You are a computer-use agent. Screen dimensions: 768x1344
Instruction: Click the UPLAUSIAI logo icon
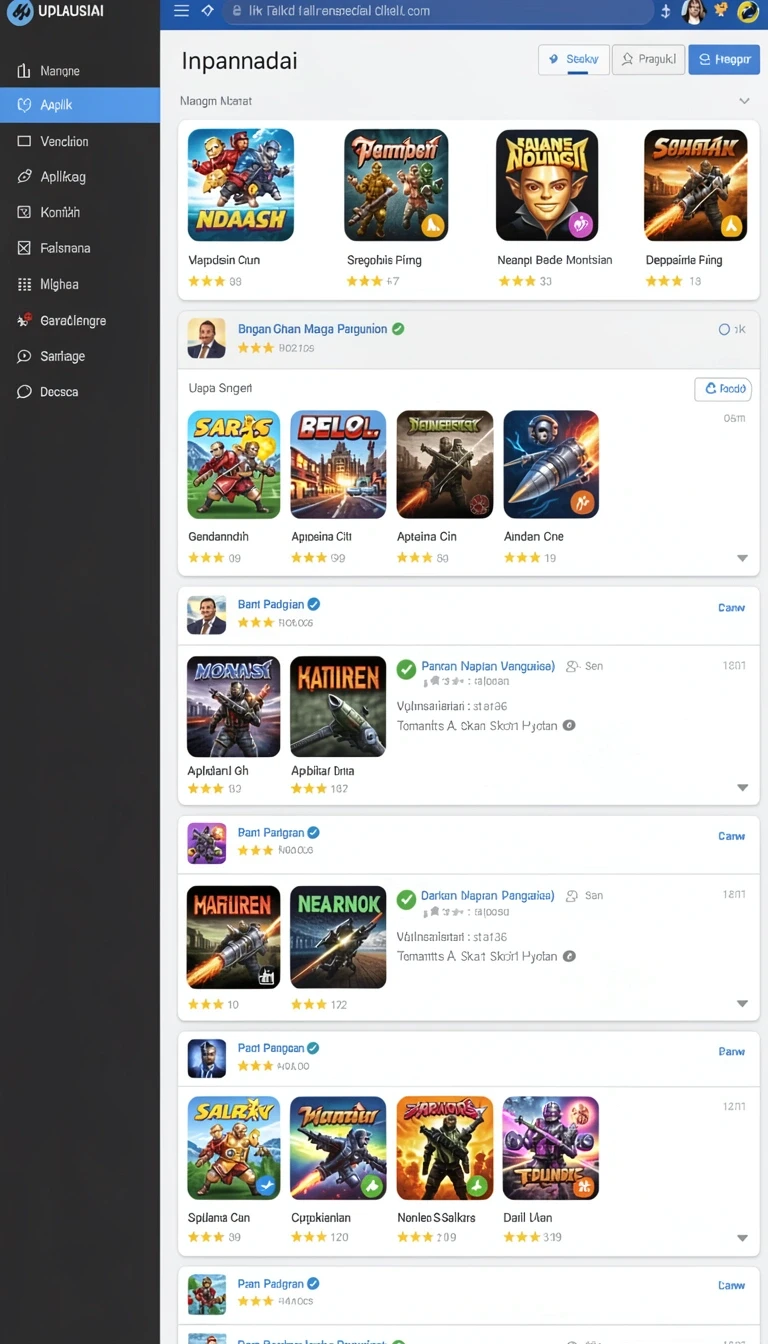pos(18,12)
